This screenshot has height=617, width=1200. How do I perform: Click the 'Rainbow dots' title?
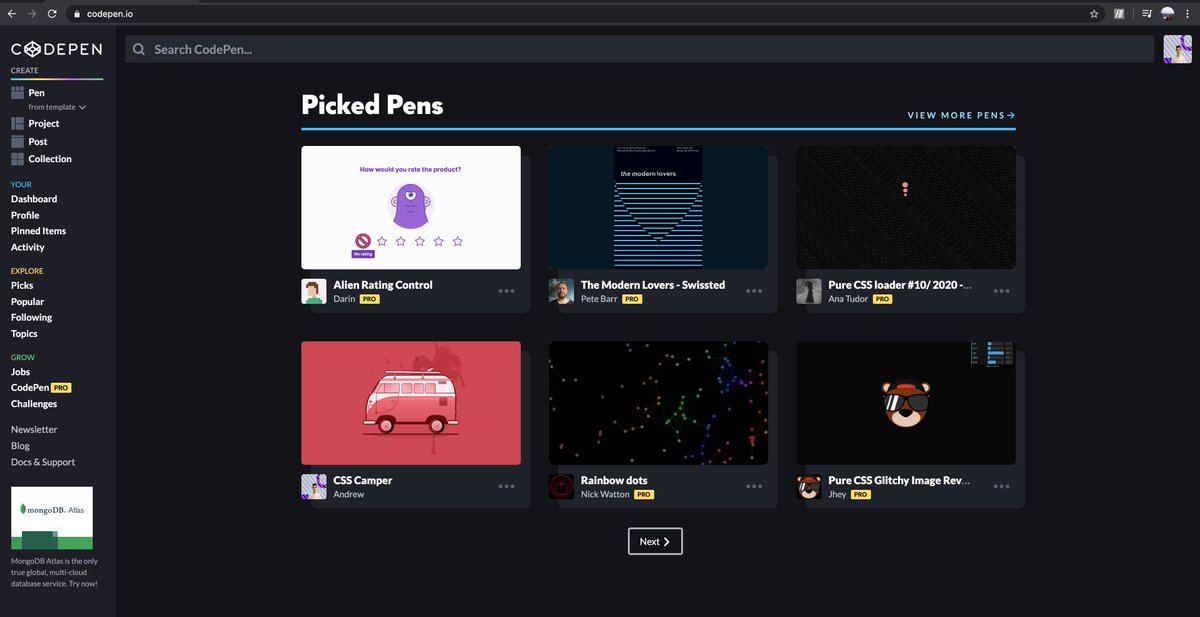pos(614,480)
